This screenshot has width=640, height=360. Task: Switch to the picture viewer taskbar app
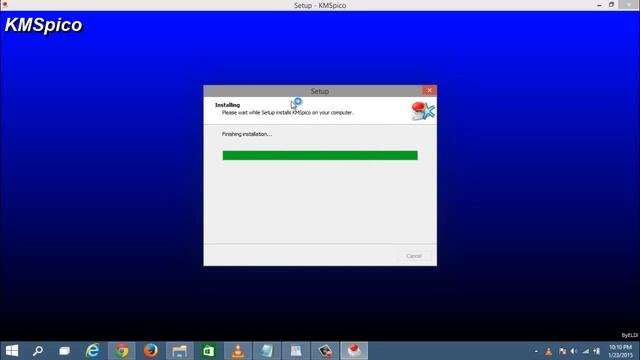pos(296,351)
